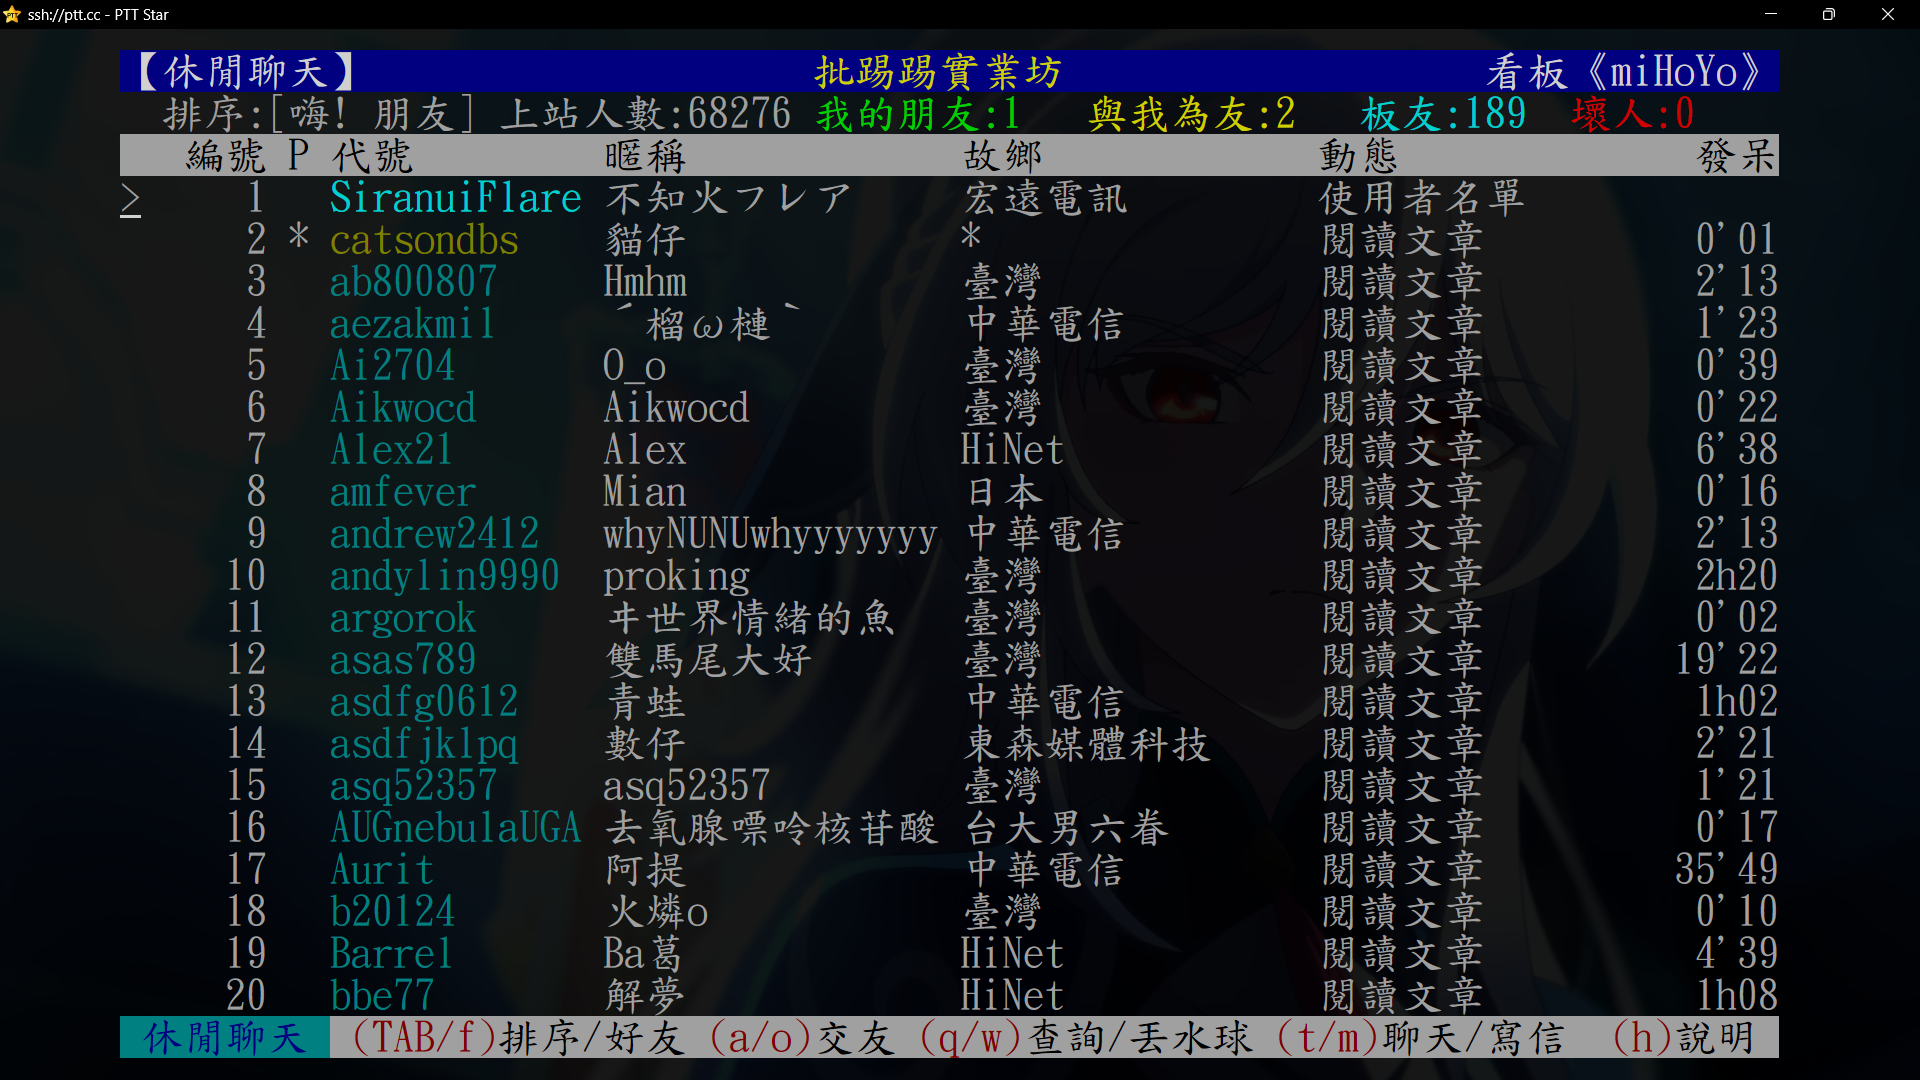Viewport: 1920px width, 1080px height.
Task: Click user ID AUGnebulaUGA
Action: coord(455,828)
